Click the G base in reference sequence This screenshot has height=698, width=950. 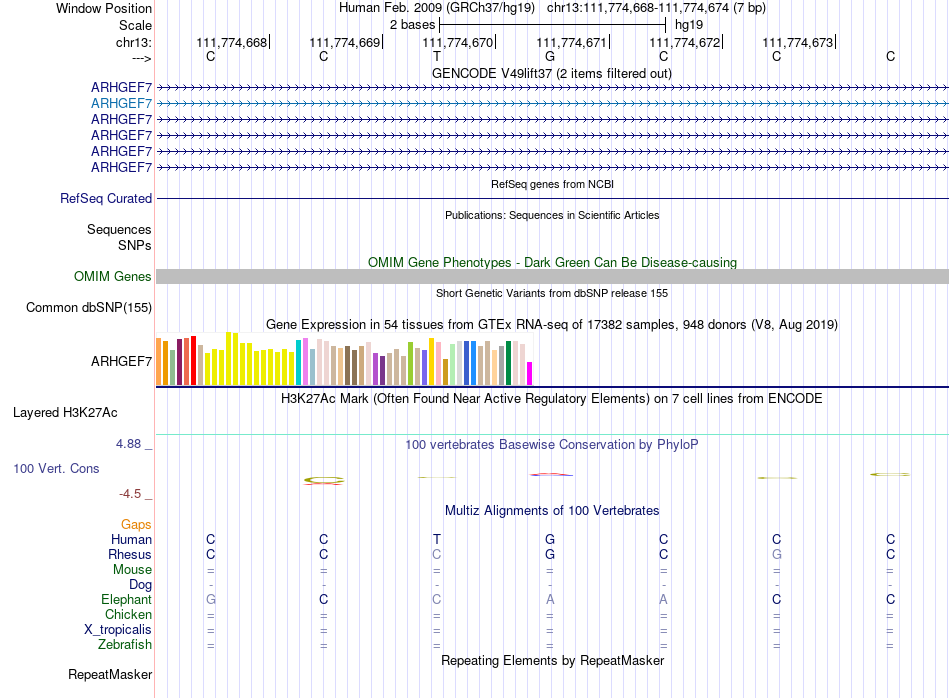point(550,56)
